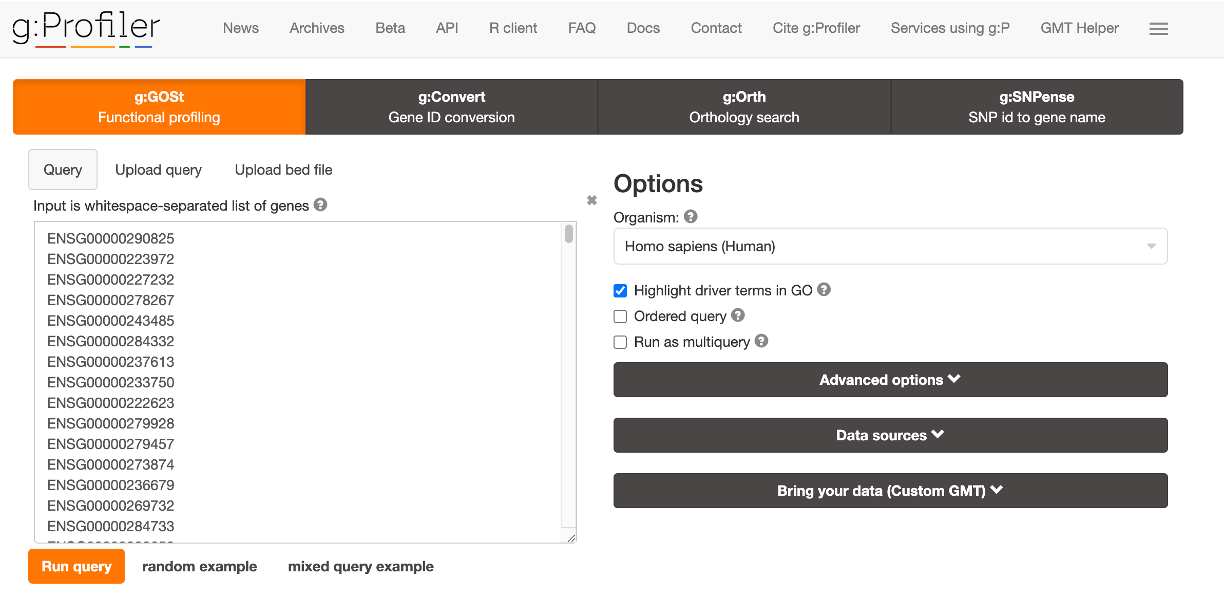1224x596 pixels.
Task: Click gene ENSG00000237613 in the list
Action: 111,362
